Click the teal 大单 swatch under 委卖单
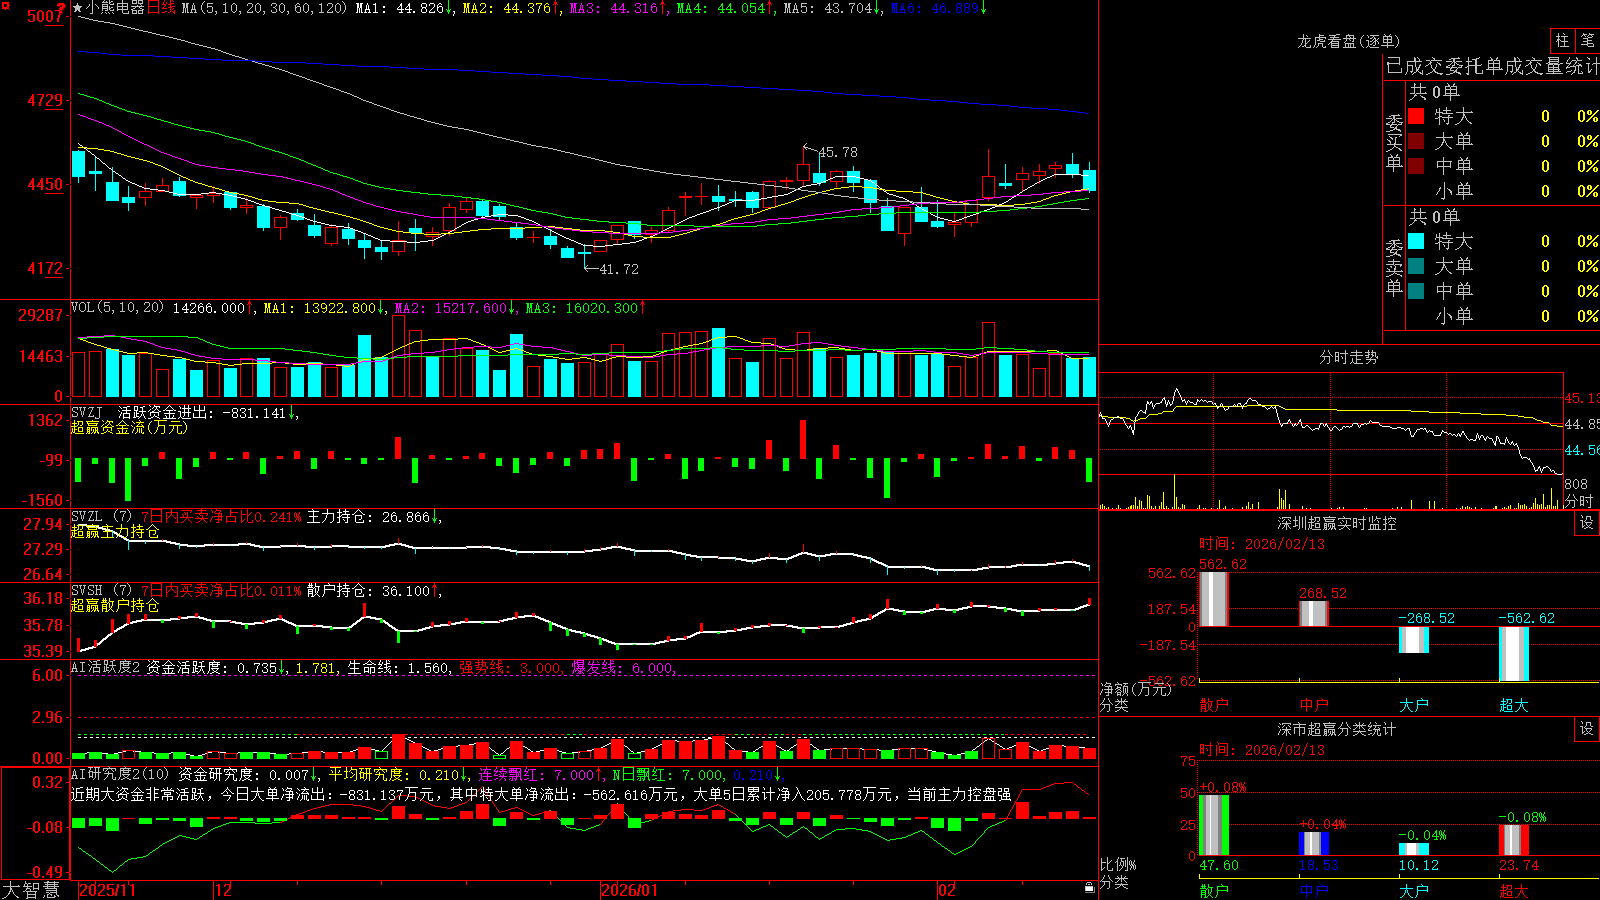1600x900 pixels. tap(1416, 266)
